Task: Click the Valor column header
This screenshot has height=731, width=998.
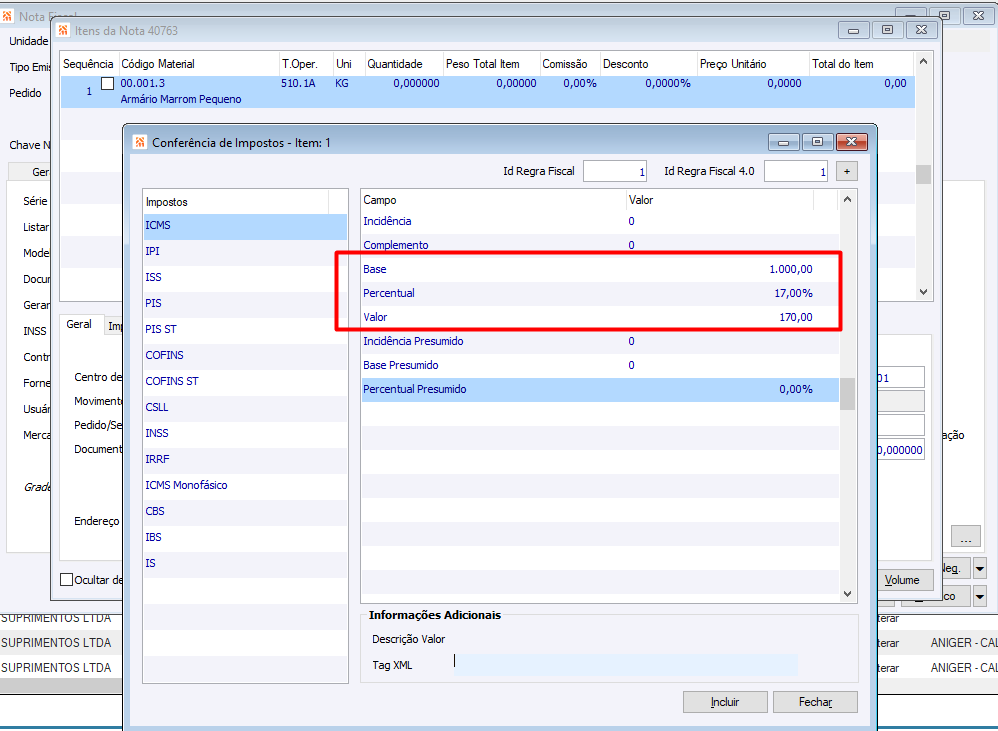Action: coord(719,200)
